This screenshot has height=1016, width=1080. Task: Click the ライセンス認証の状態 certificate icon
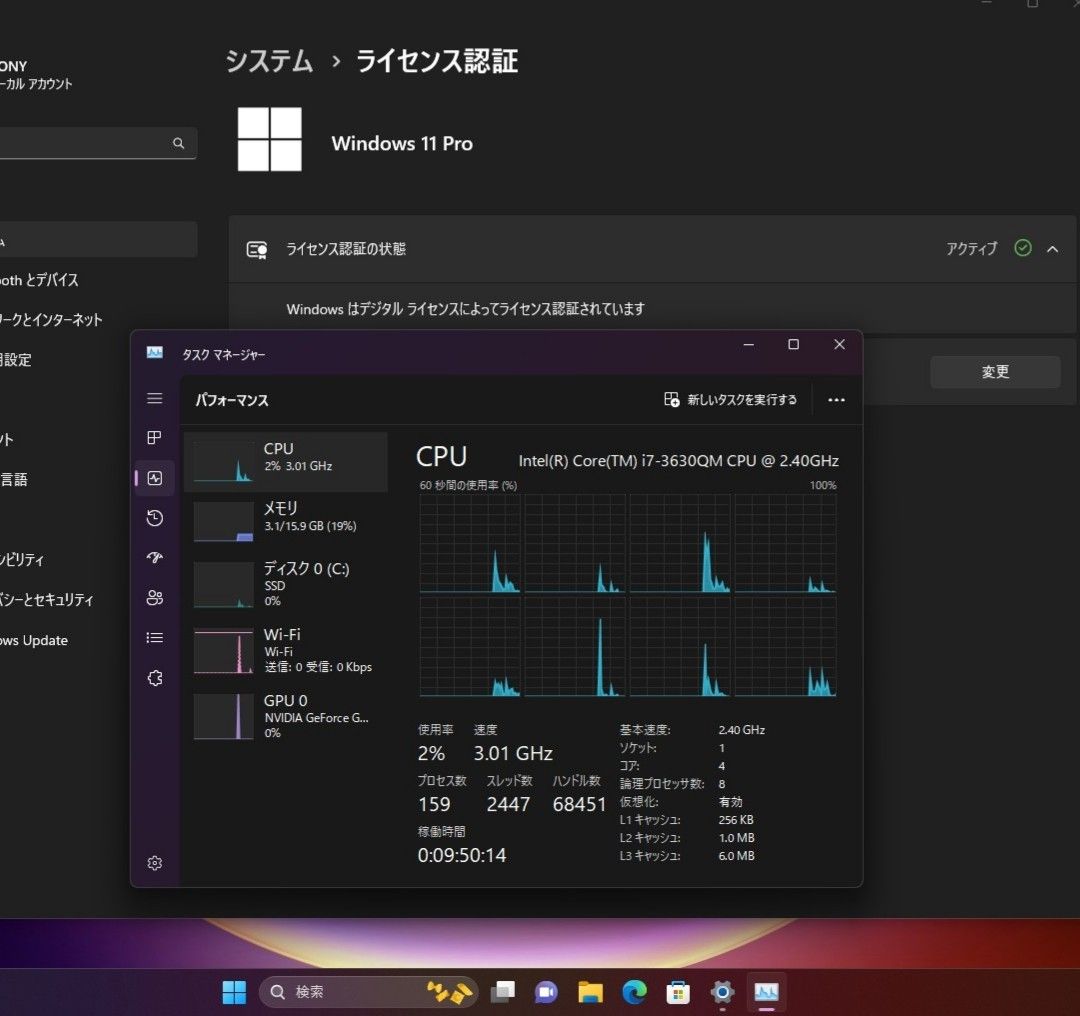pyautogui.click(x=257, y=249)
